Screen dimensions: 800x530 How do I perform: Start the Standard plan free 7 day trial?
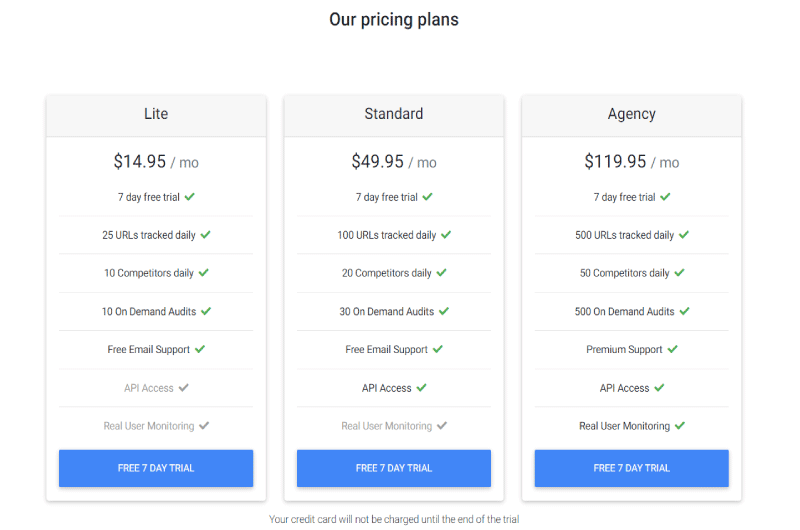click(393, 468)
